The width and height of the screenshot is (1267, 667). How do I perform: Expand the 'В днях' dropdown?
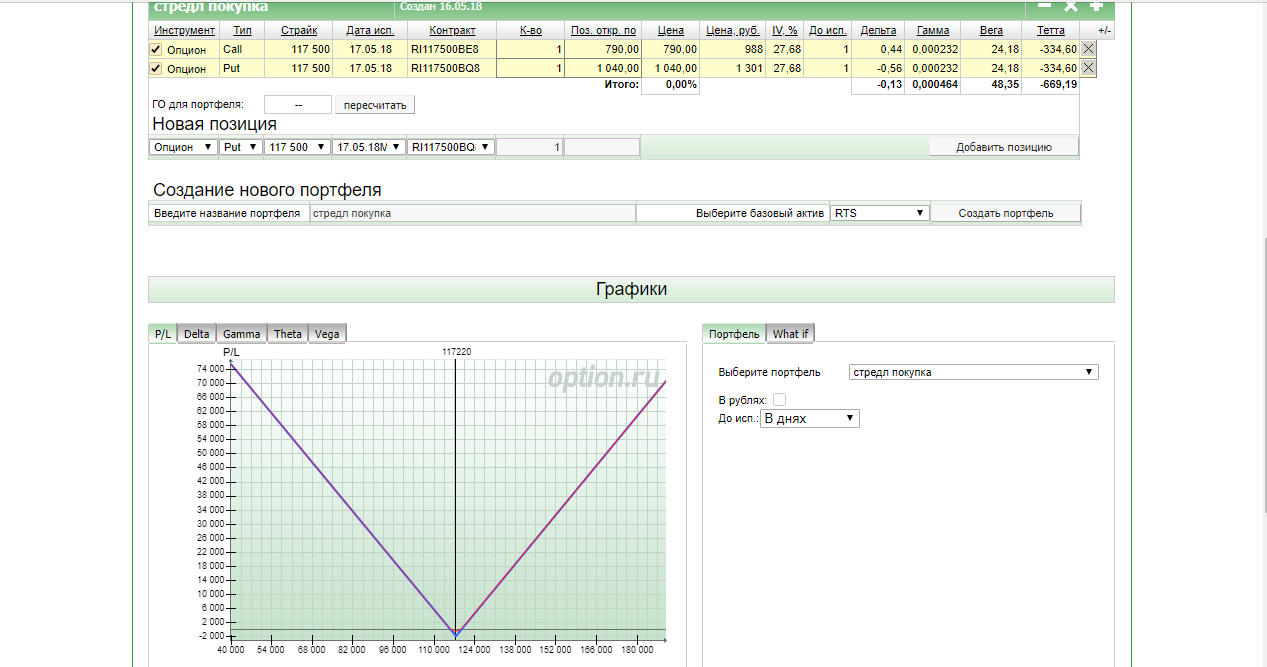coord(810,418)
